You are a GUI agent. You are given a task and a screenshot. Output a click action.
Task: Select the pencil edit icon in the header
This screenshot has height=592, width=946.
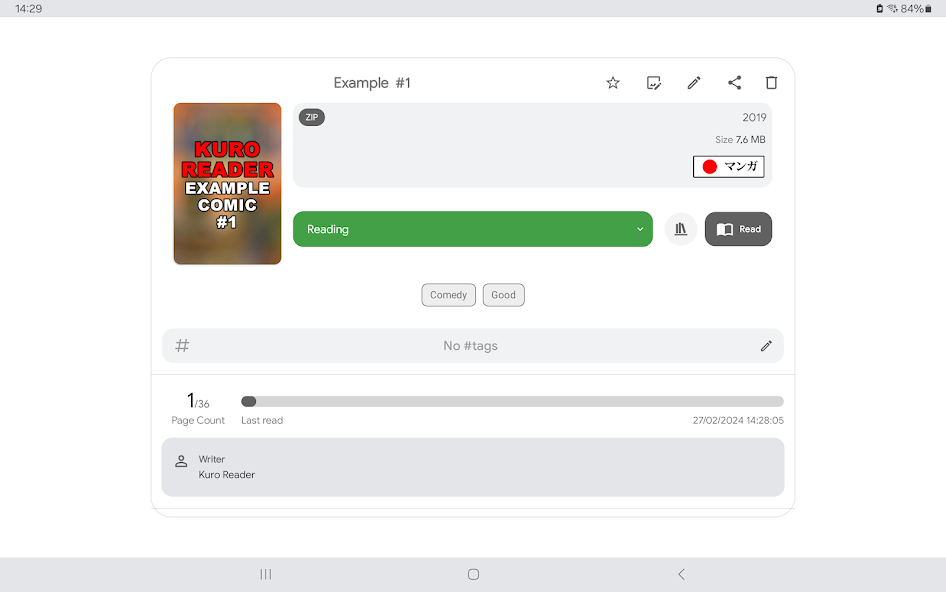pyautogui.click(x=694, y=83)
